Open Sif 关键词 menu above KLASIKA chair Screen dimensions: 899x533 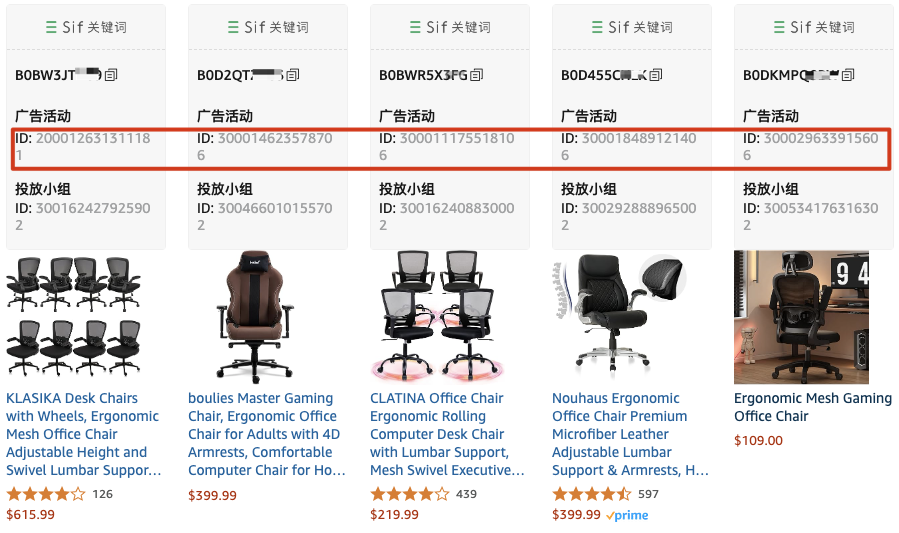click(x=86, y=27)
